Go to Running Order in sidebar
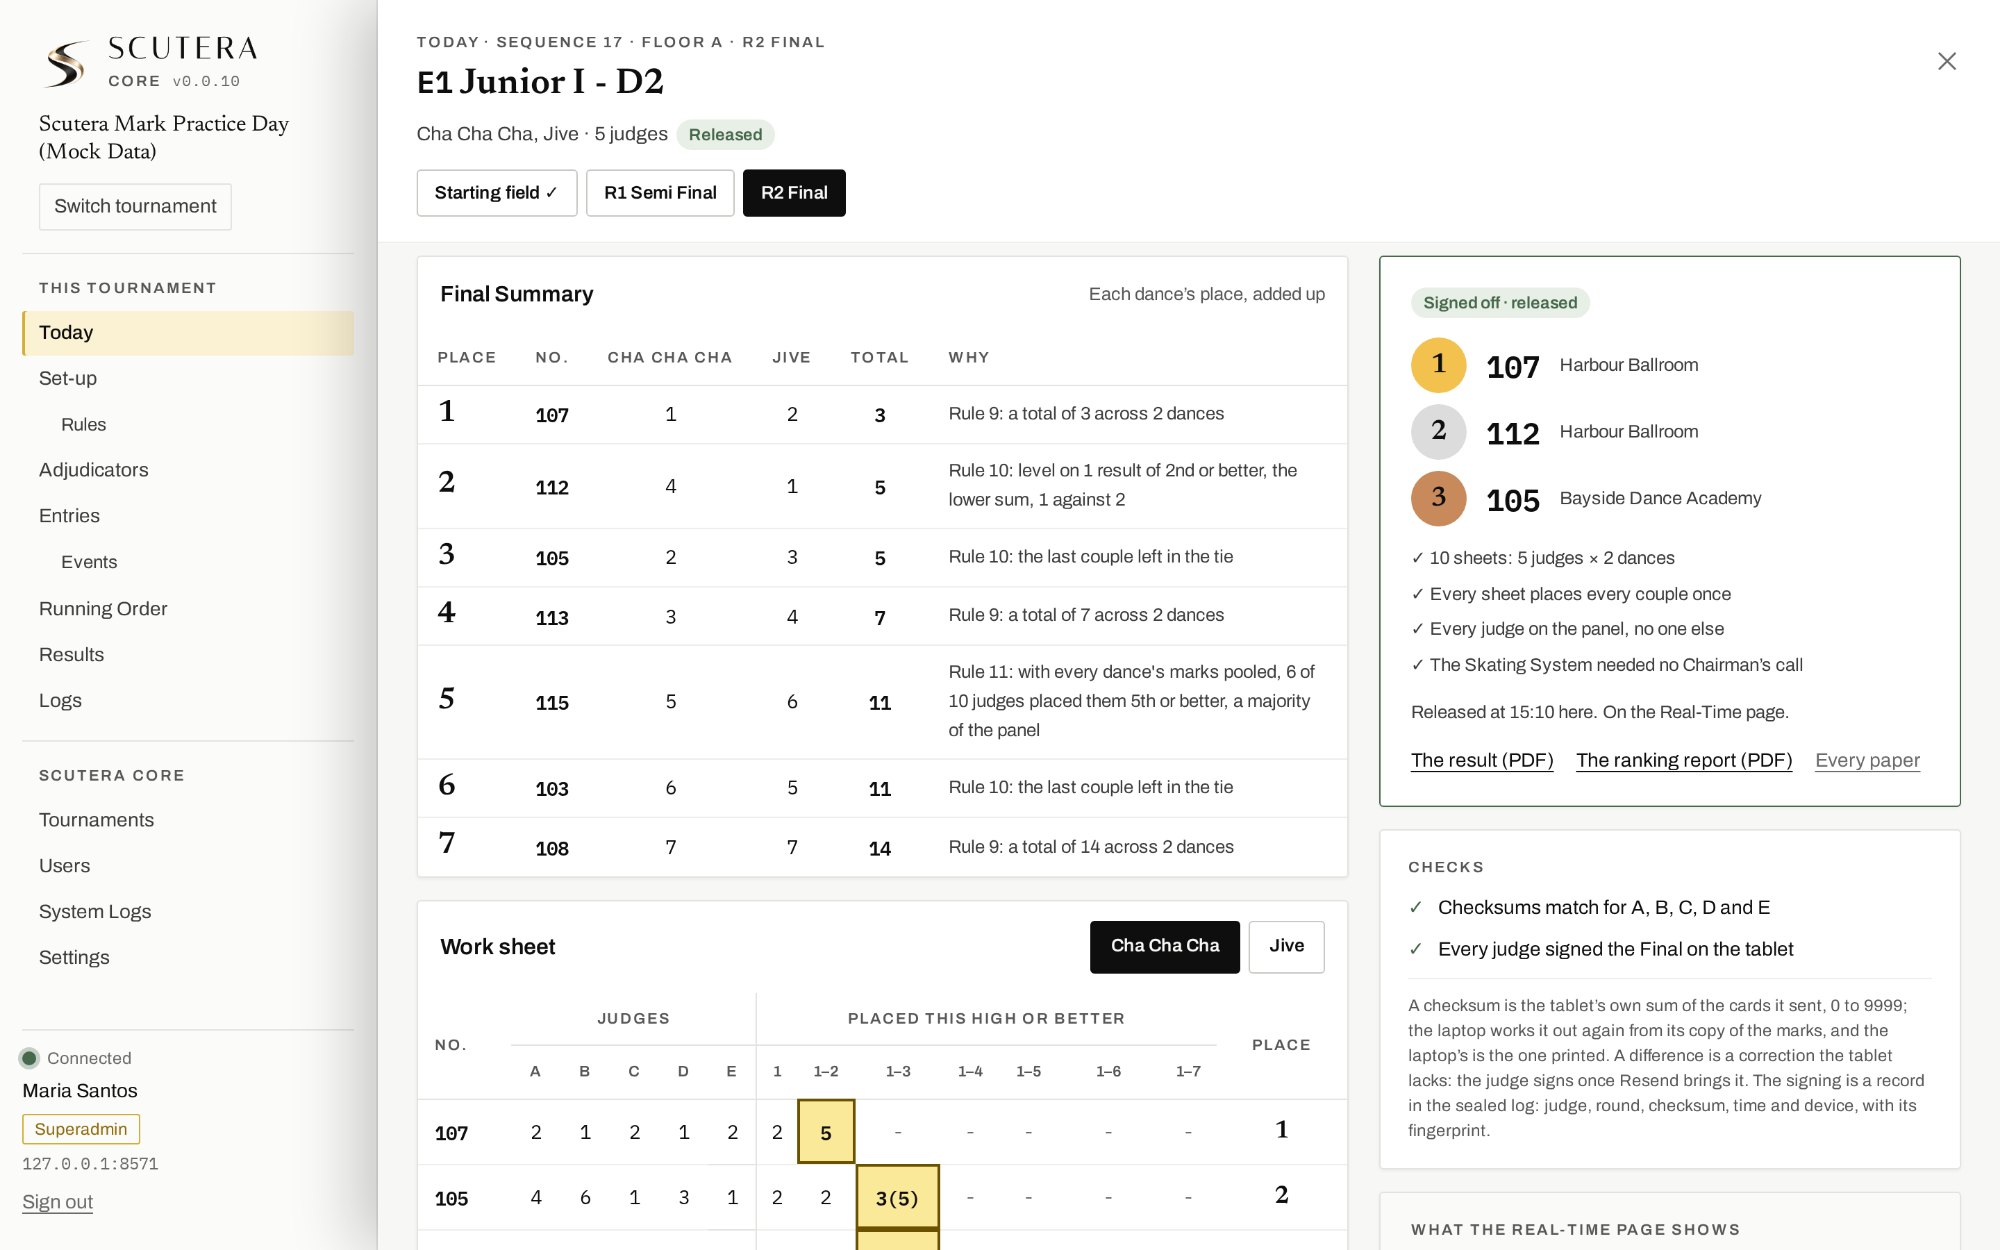 (103, 608)
